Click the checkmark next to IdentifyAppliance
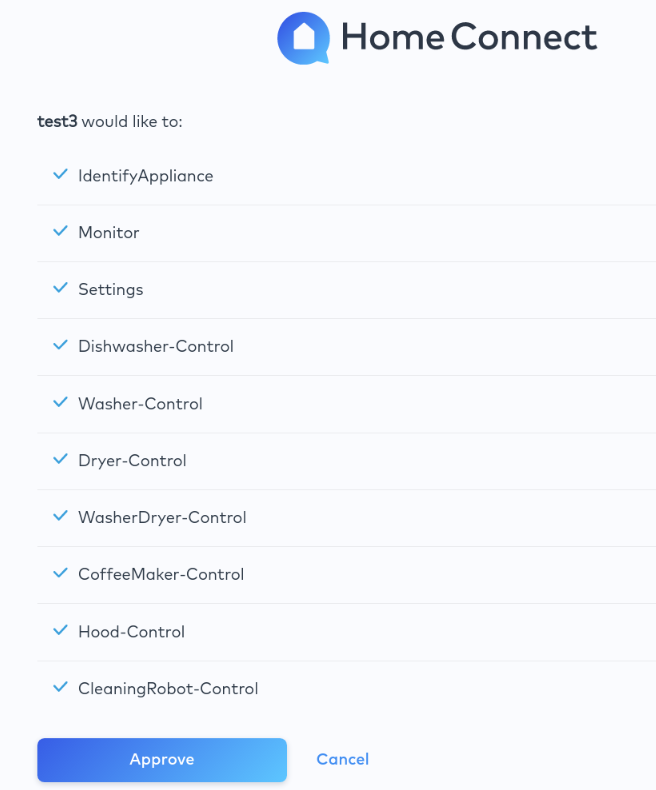 click(x=59, y=175)
